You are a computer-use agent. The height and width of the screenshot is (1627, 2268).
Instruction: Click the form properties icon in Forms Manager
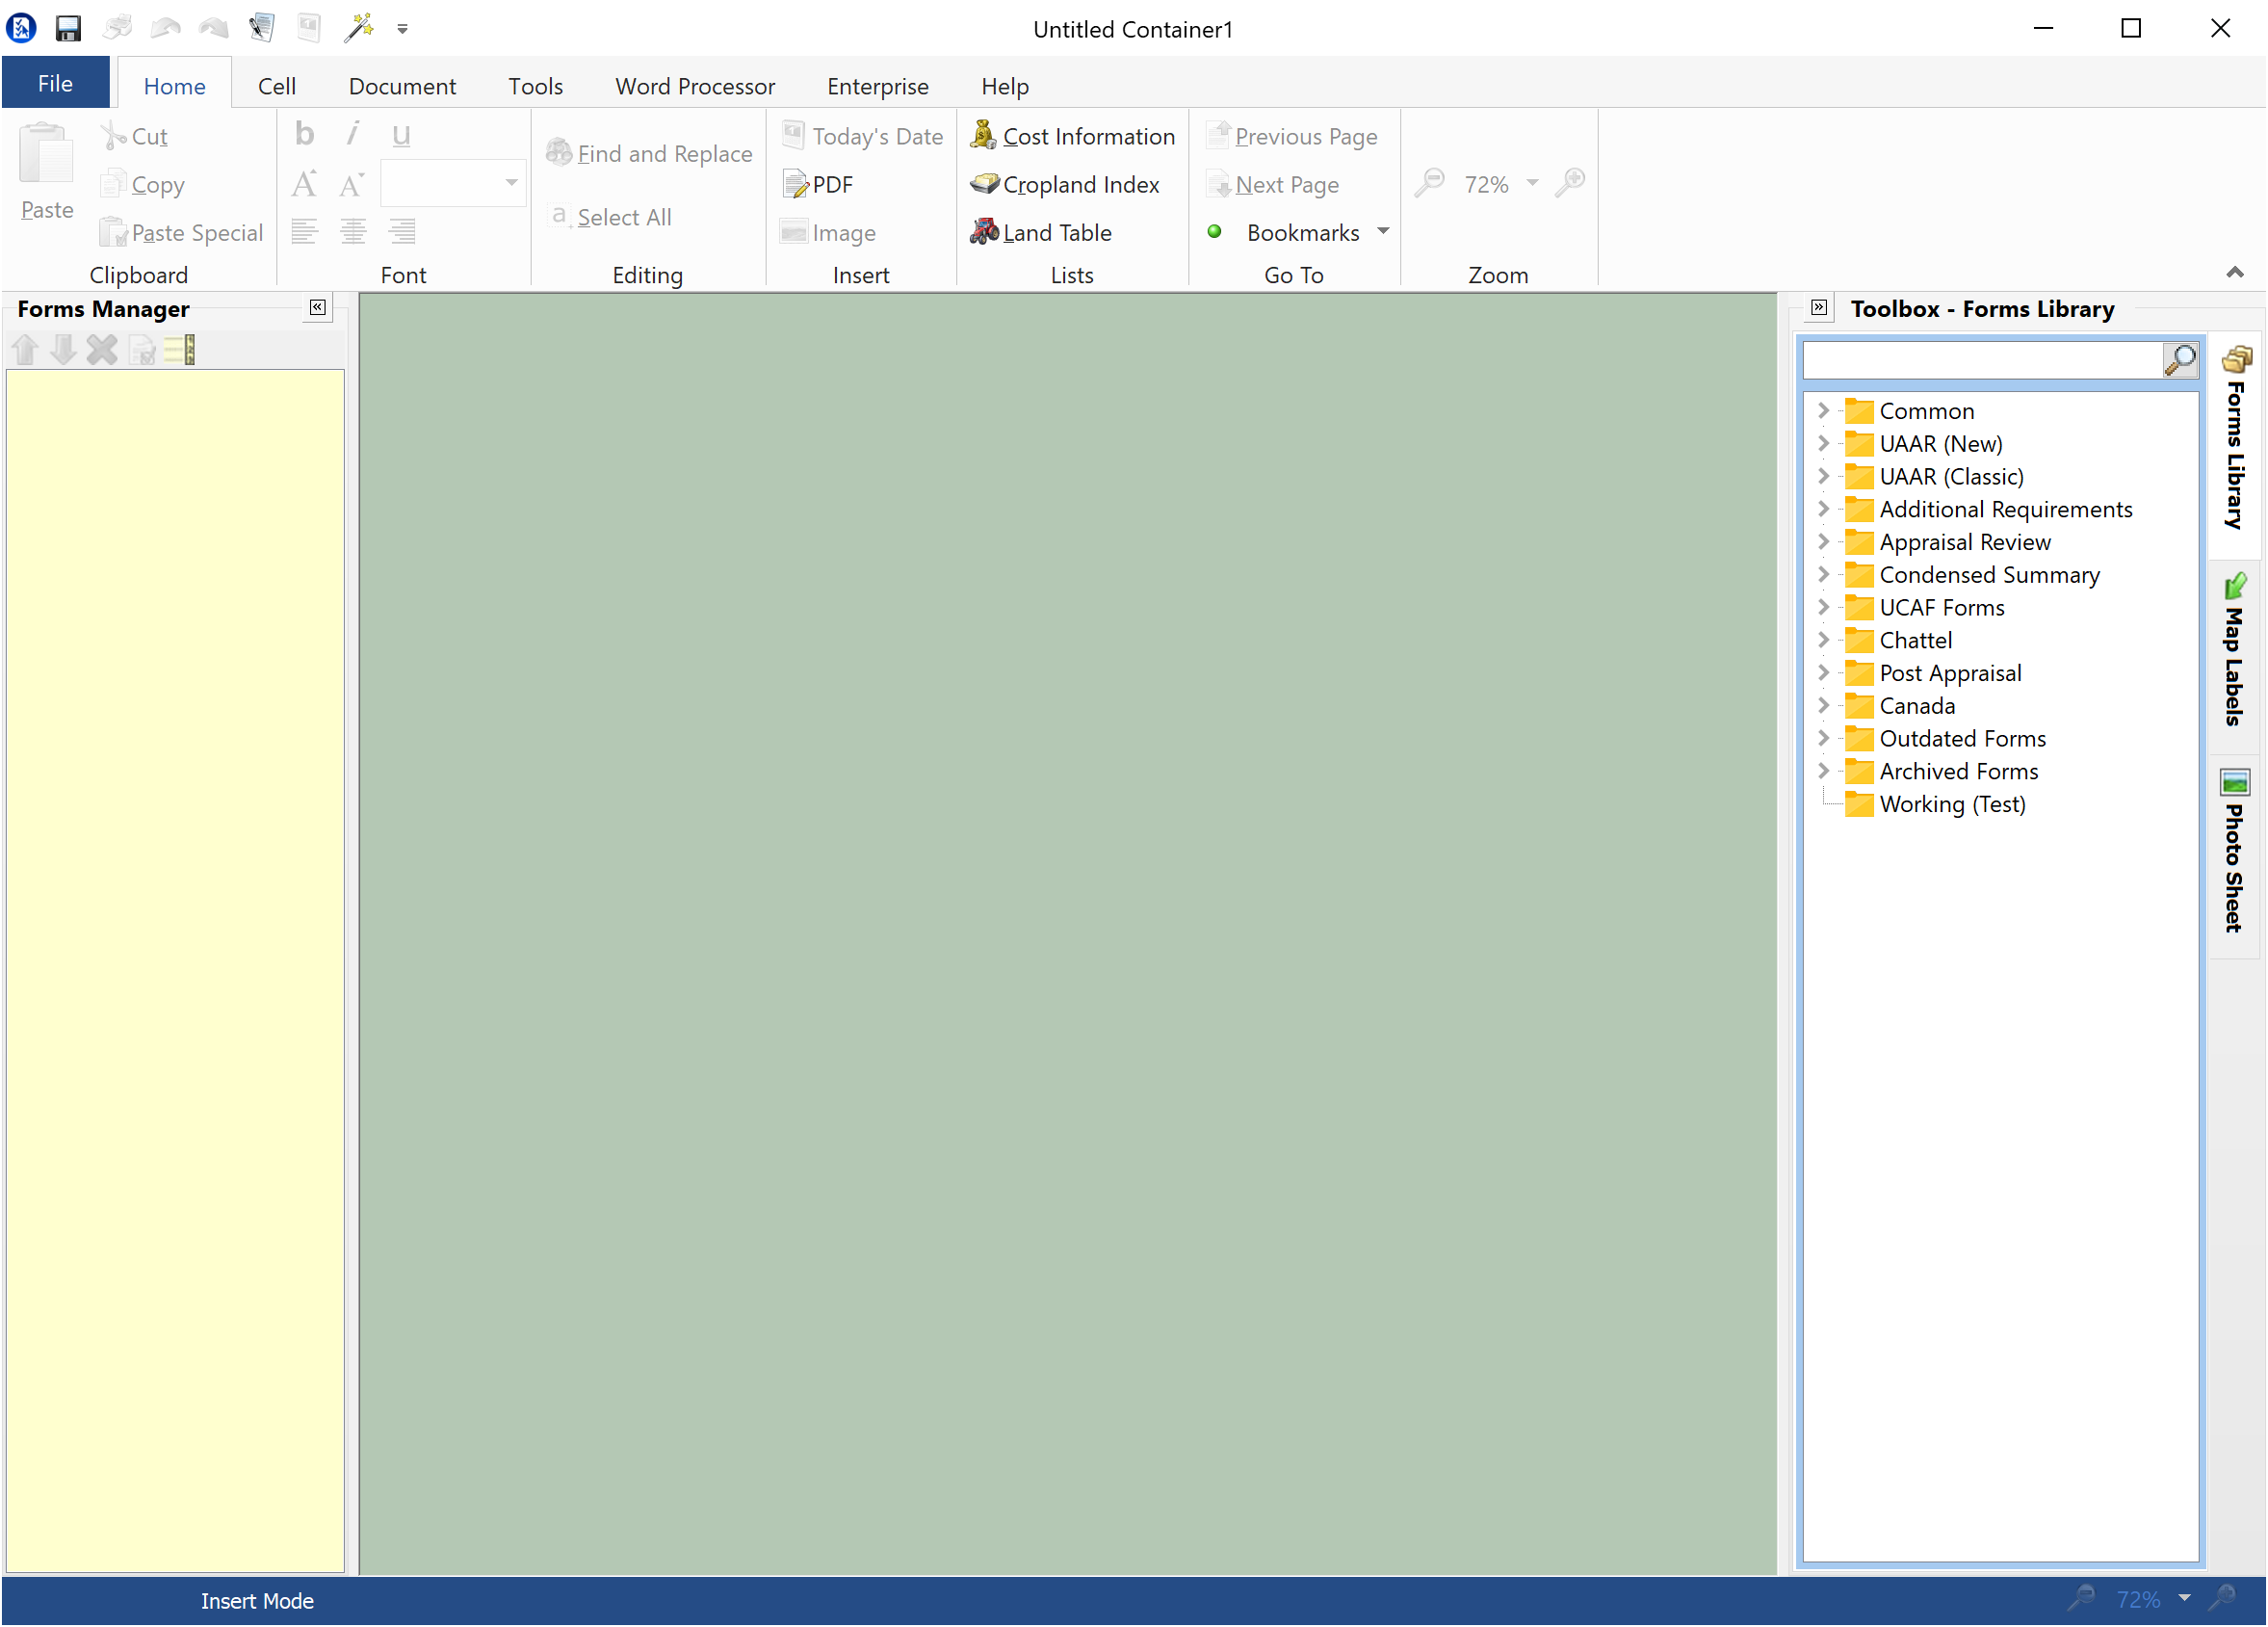coord(142,350)
